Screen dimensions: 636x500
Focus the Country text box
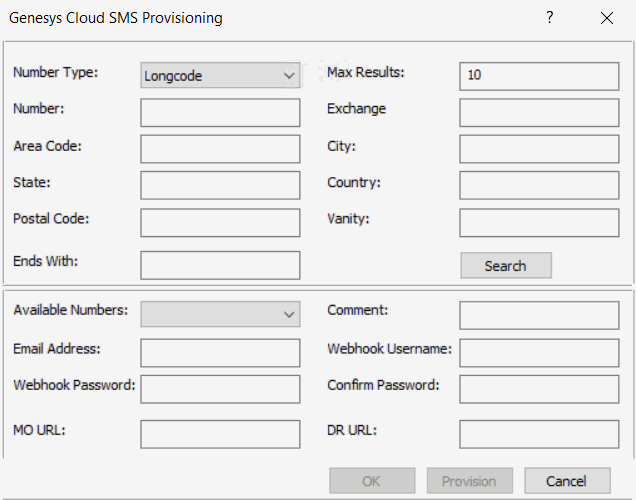click(x=539, y=185)
